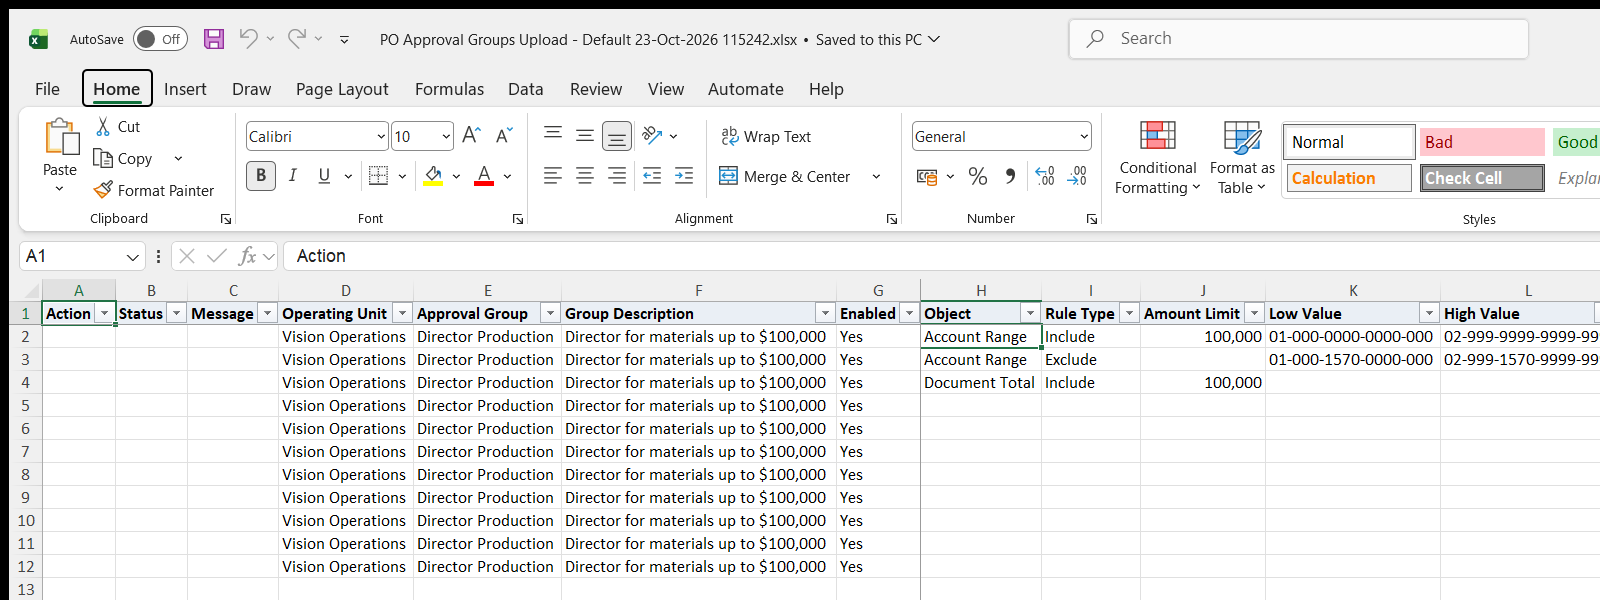Apply Bad cell style

click(x=1482, y=142)
